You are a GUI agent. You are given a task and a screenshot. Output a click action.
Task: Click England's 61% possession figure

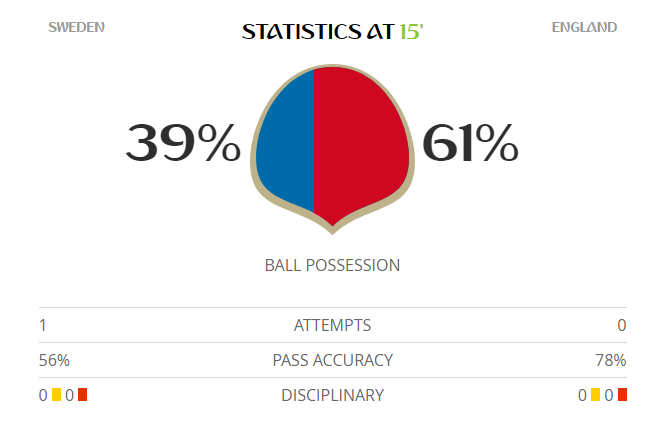tap(471, 145)
